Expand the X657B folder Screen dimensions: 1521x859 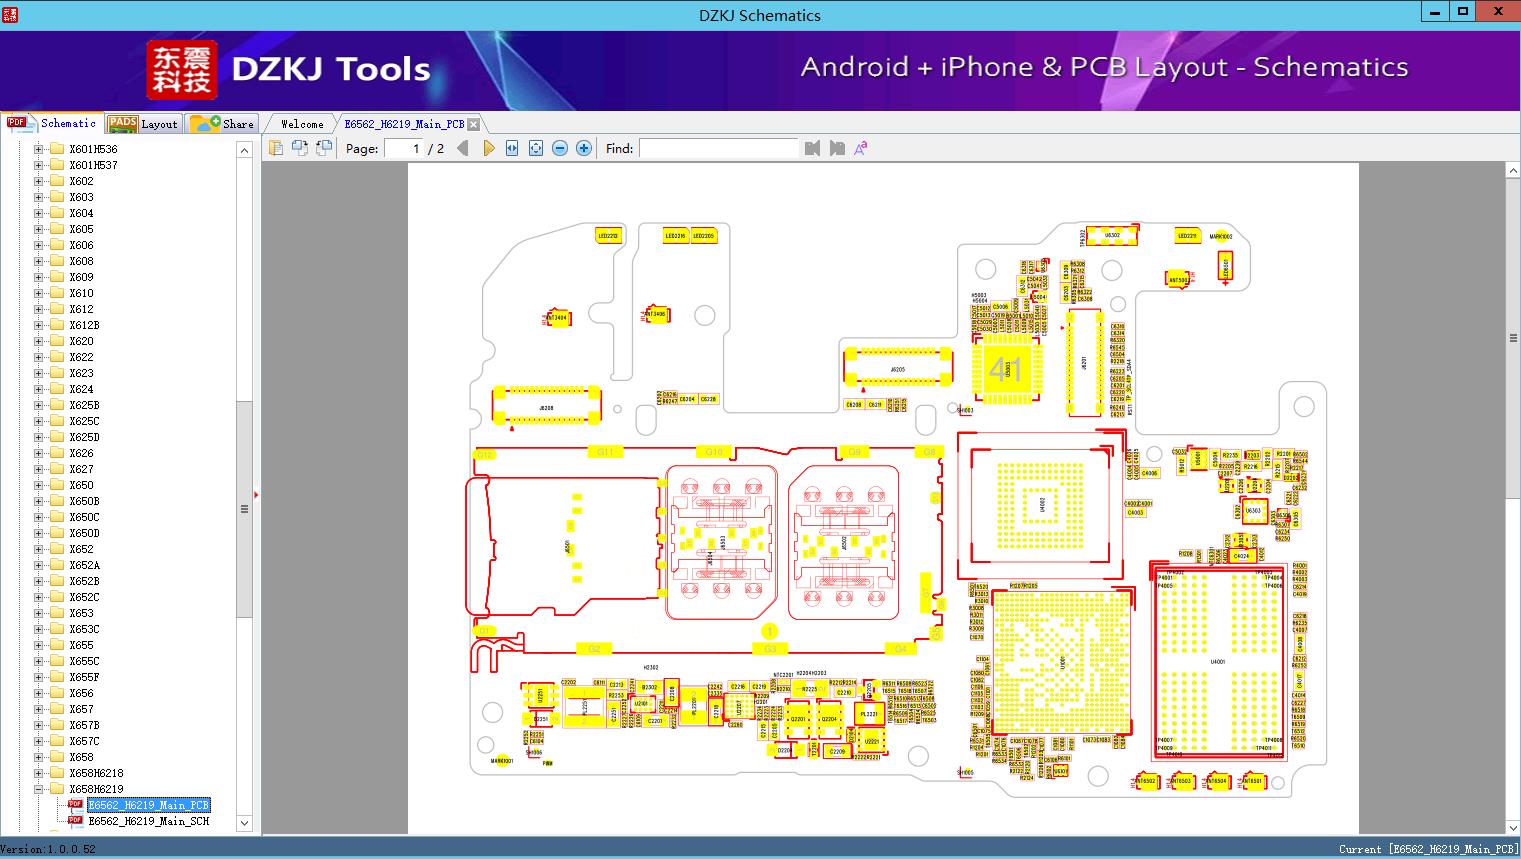(38, 725)
